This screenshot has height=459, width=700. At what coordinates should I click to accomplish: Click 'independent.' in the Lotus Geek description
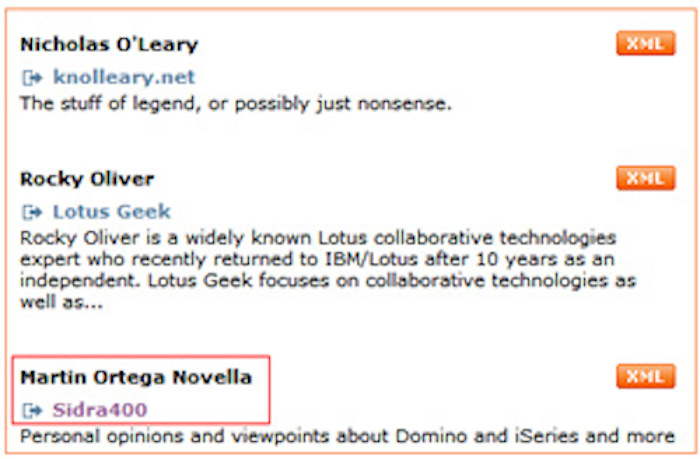[81, 281]
